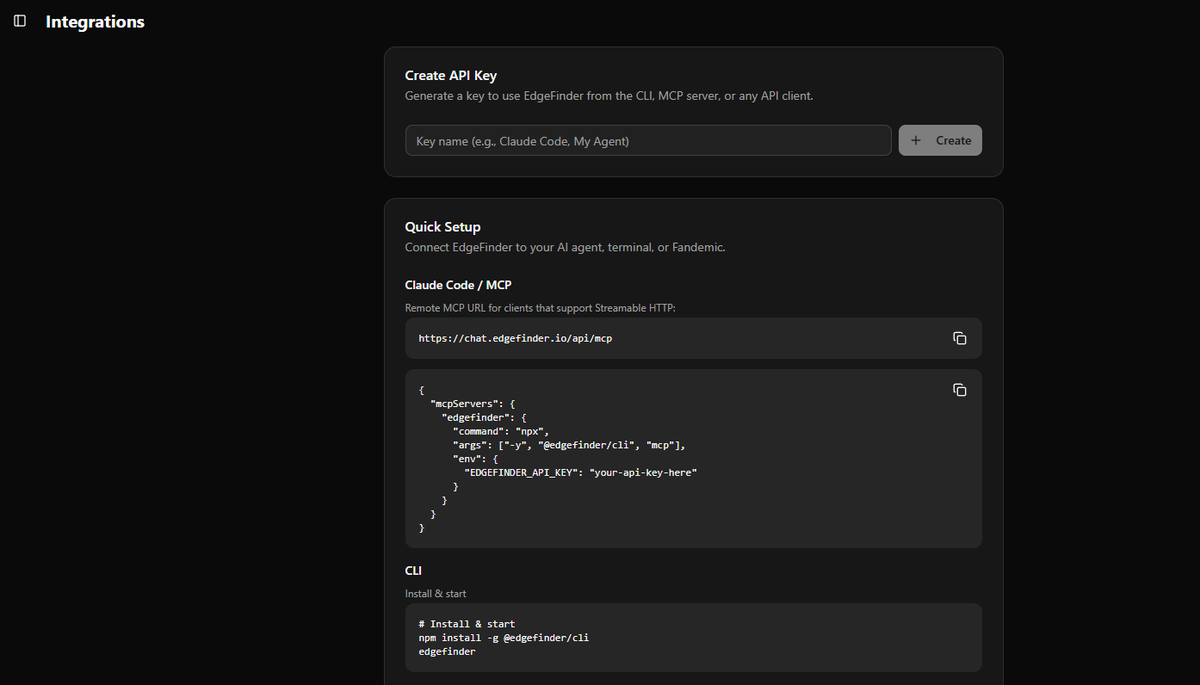The height and width of the screenshot is (685, 1200).
Task: Click the Create API Key heading
Action: click(451, 75)
